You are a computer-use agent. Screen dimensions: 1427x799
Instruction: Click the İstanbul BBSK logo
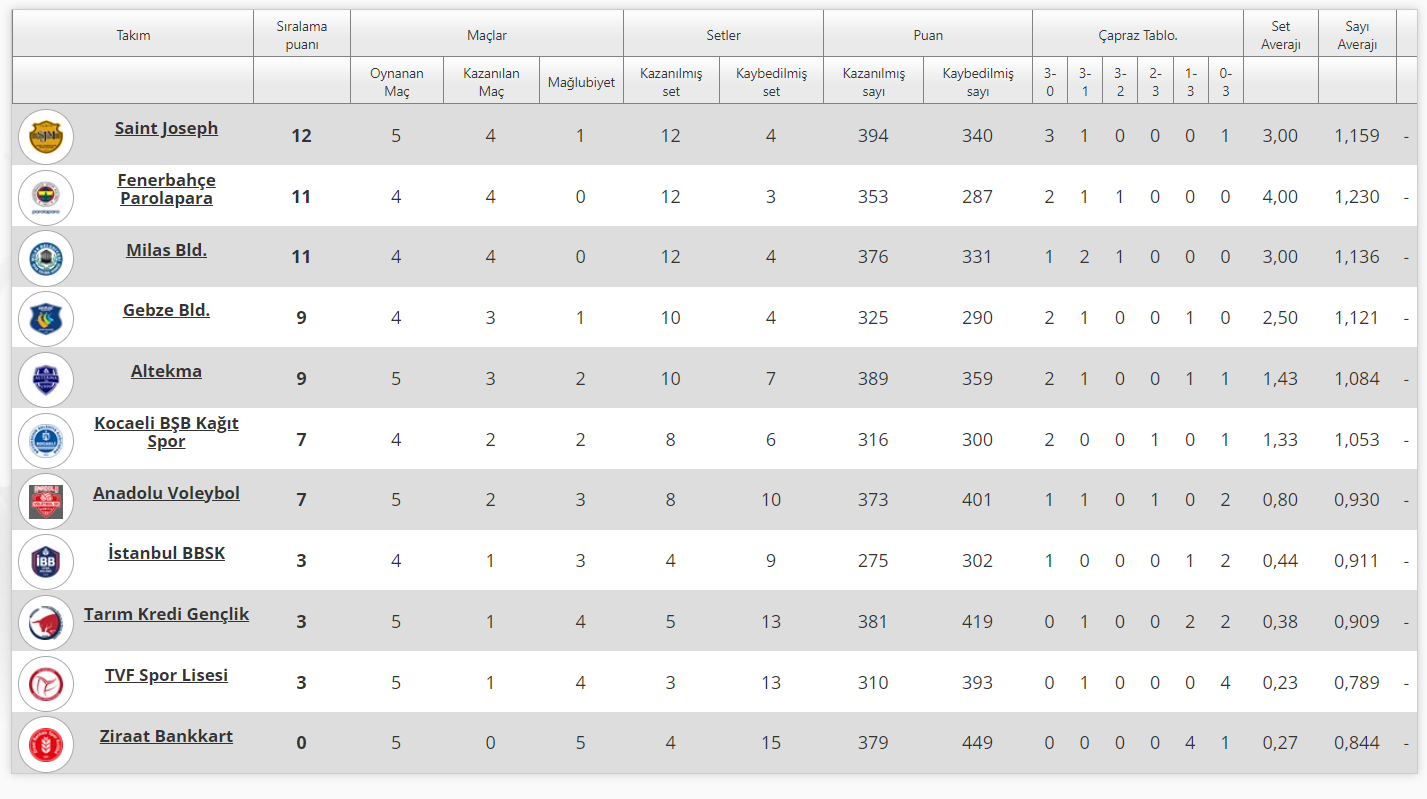pyautogui.click(x=46, y=561)
